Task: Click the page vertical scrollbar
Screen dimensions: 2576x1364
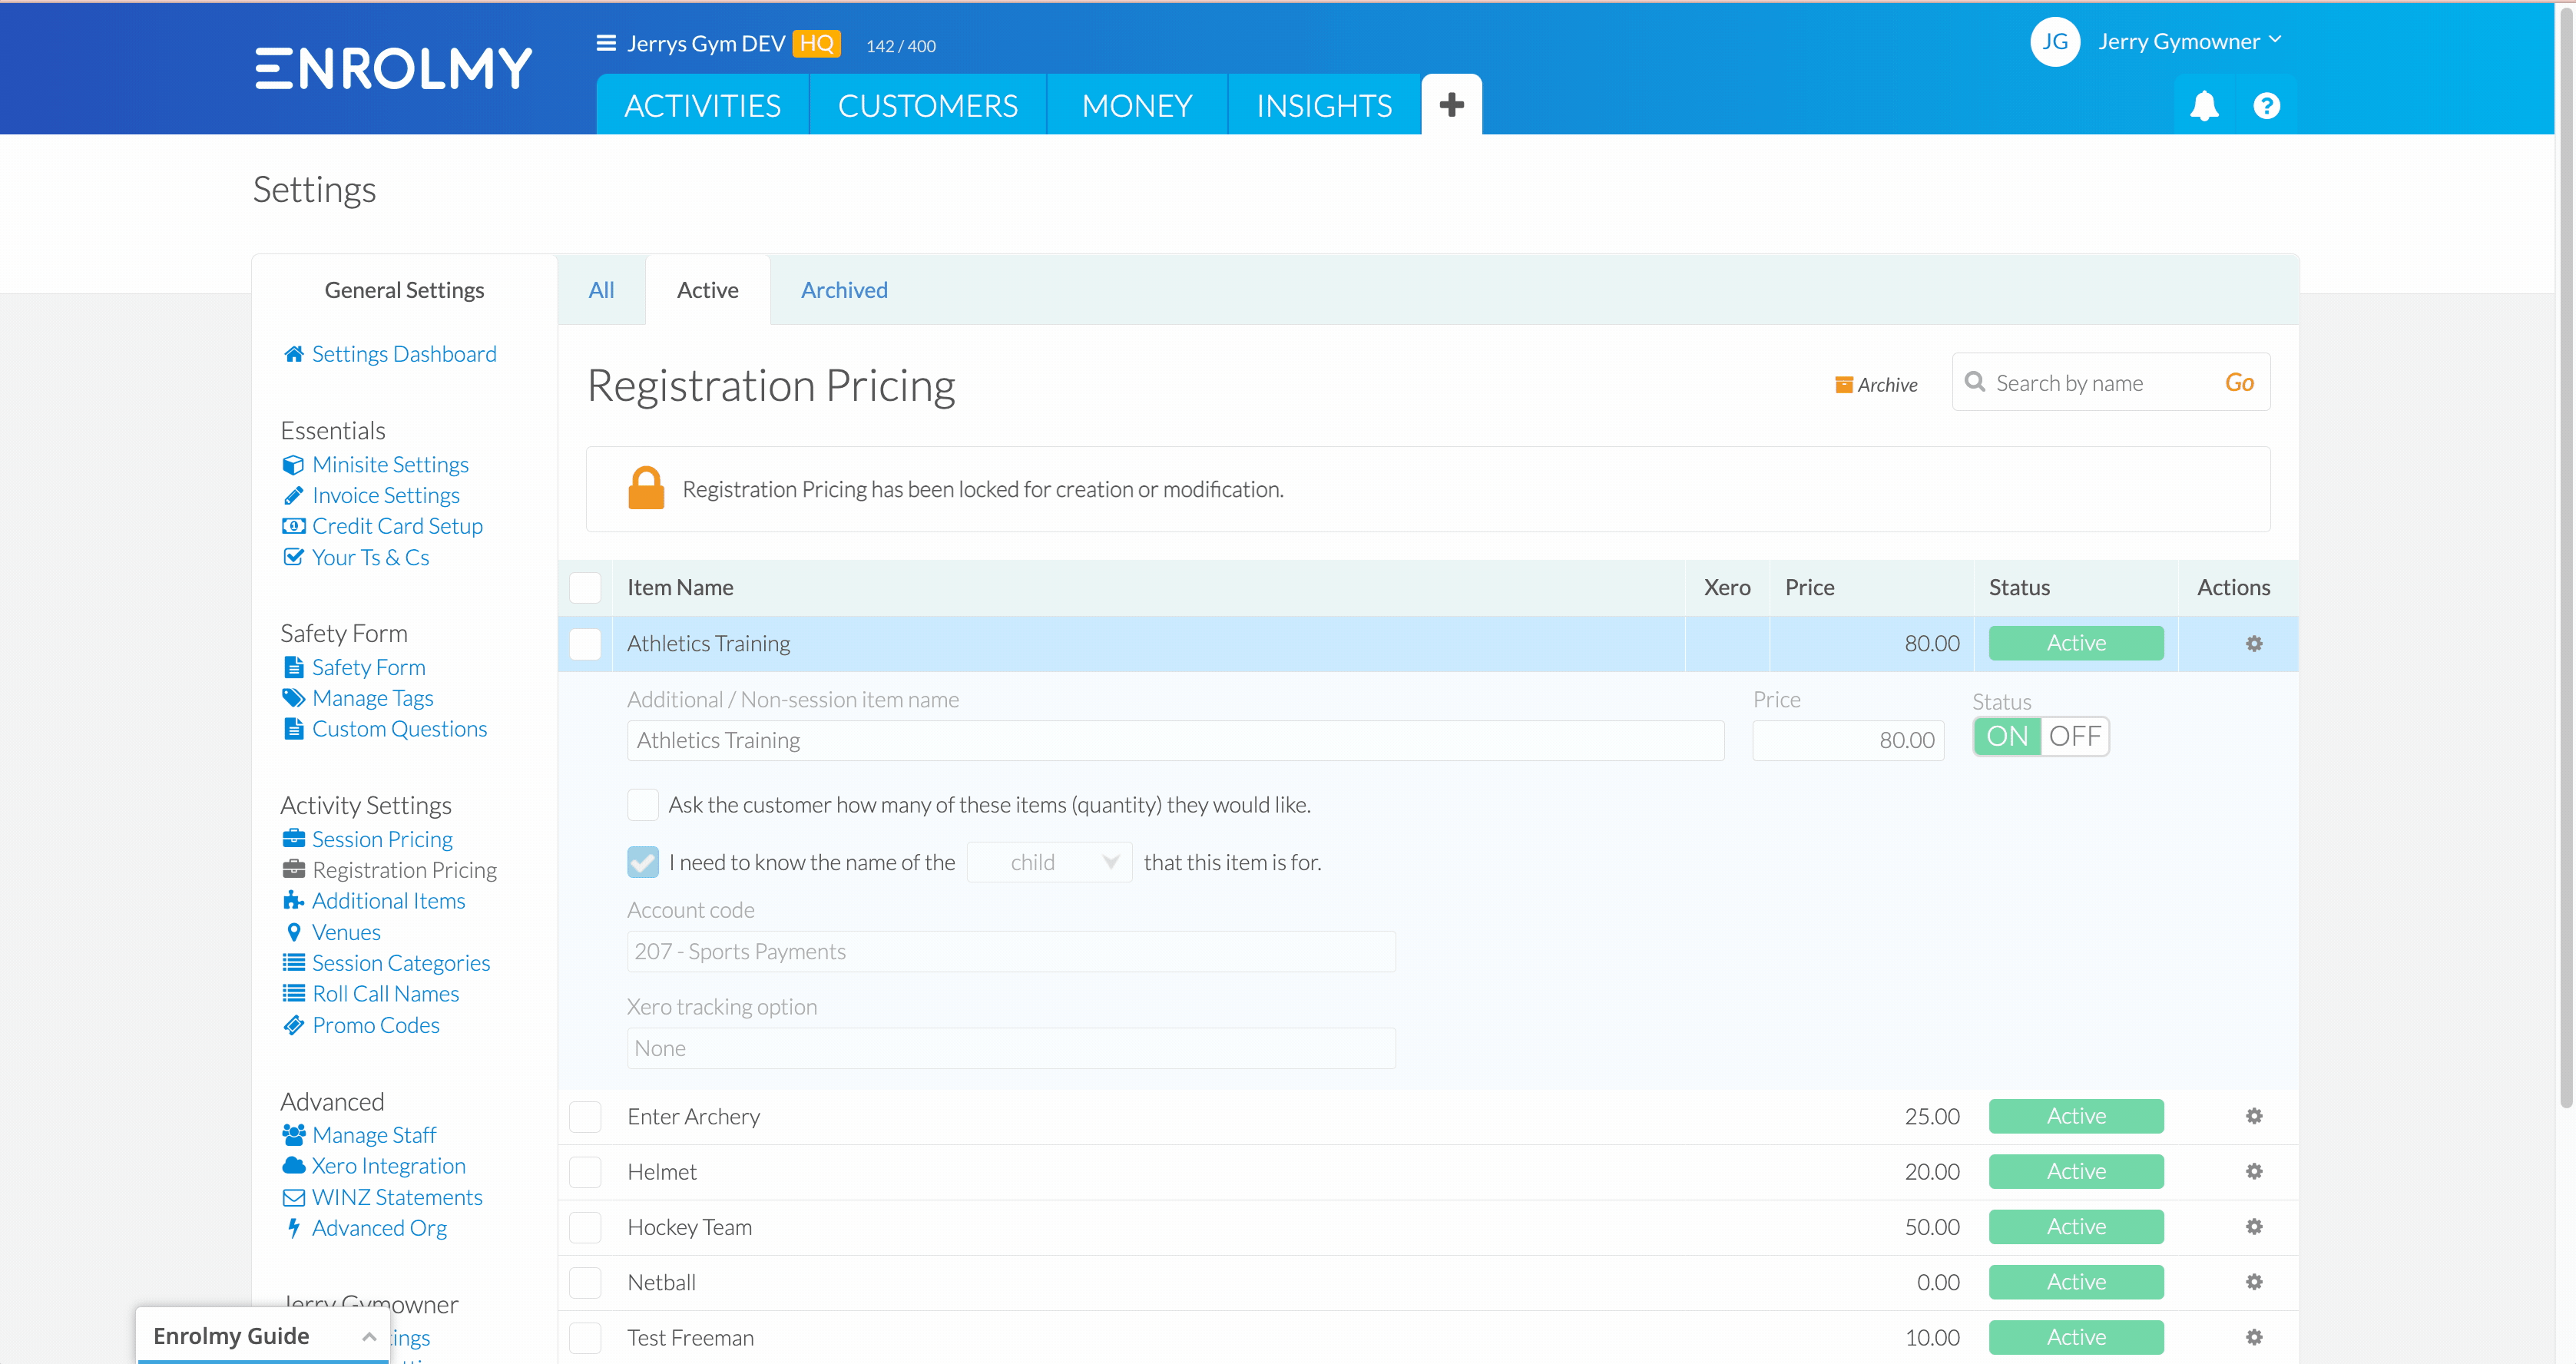Action: point(2566,560)
